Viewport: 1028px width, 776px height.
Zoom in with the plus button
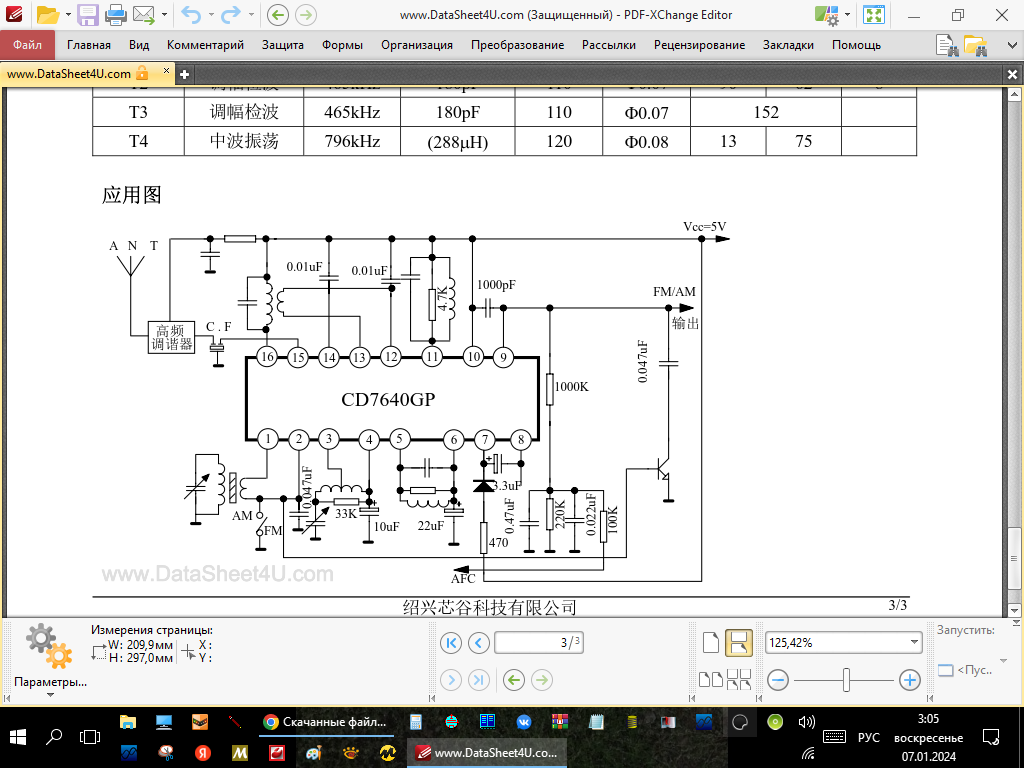tap(909, 680)
